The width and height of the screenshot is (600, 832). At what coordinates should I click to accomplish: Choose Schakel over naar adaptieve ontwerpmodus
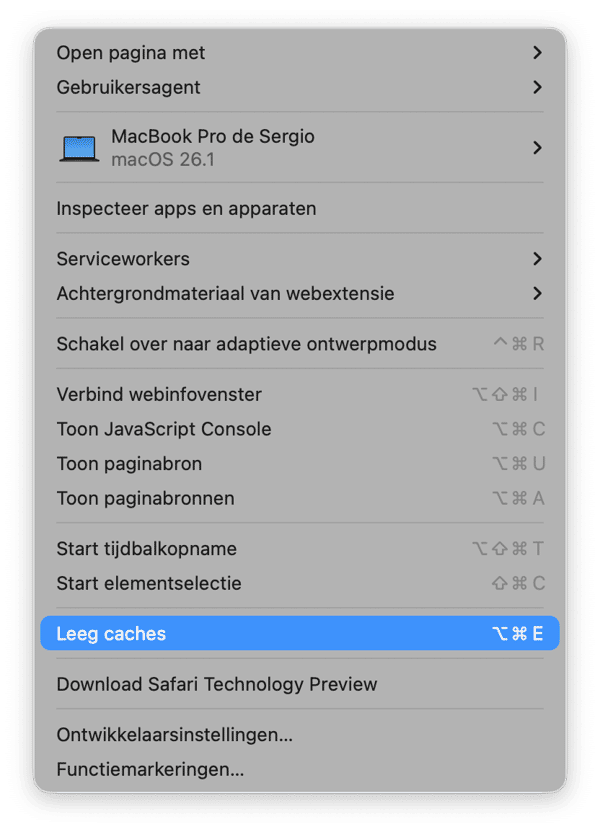(246, 344)
